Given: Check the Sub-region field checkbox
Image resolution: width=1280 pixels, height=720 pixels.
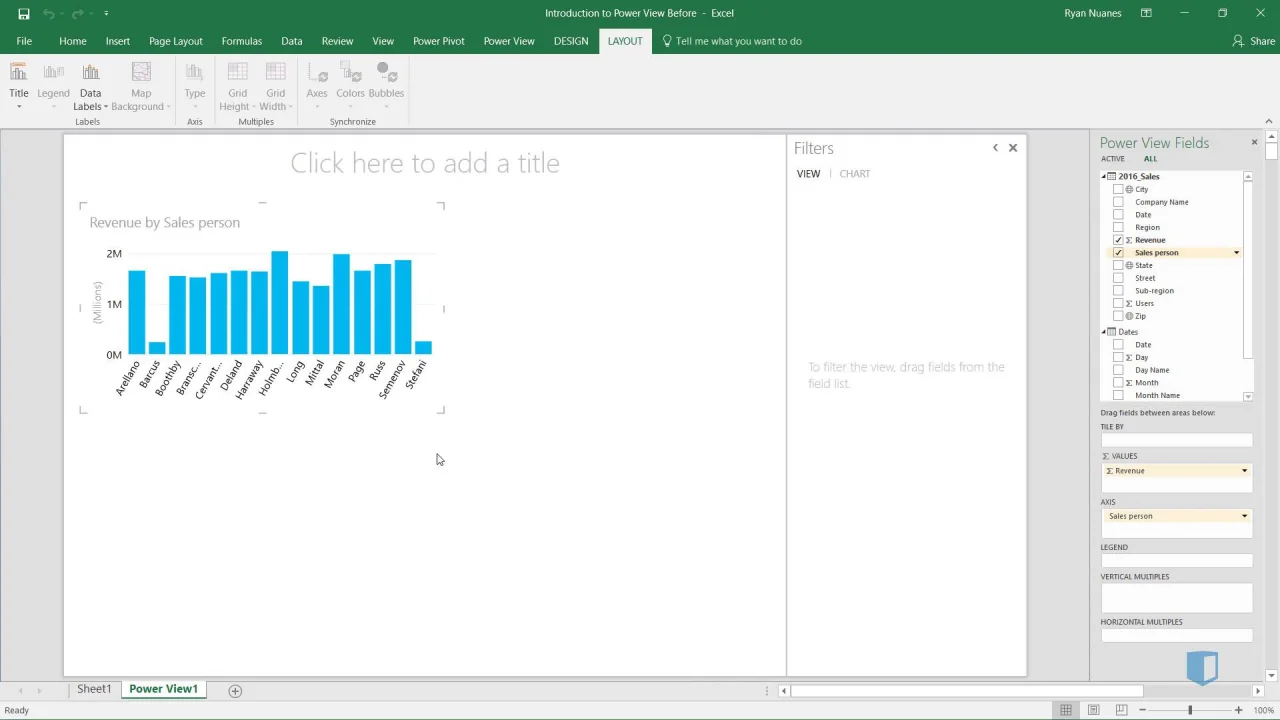Looking at the screenshot, I should (1118, 291).
